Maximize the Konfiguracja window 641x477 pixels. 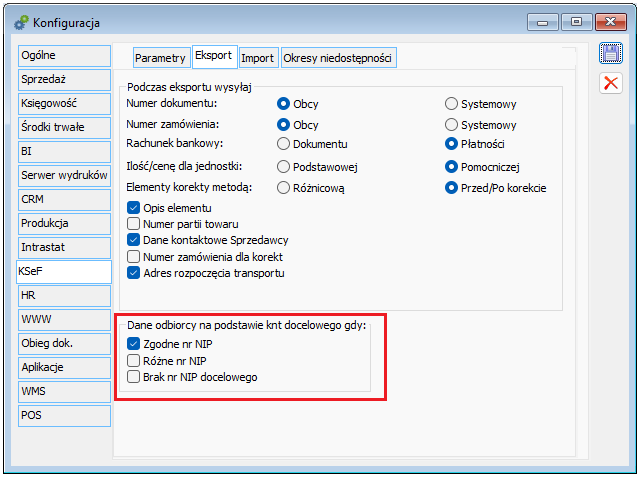pos(576,20)
